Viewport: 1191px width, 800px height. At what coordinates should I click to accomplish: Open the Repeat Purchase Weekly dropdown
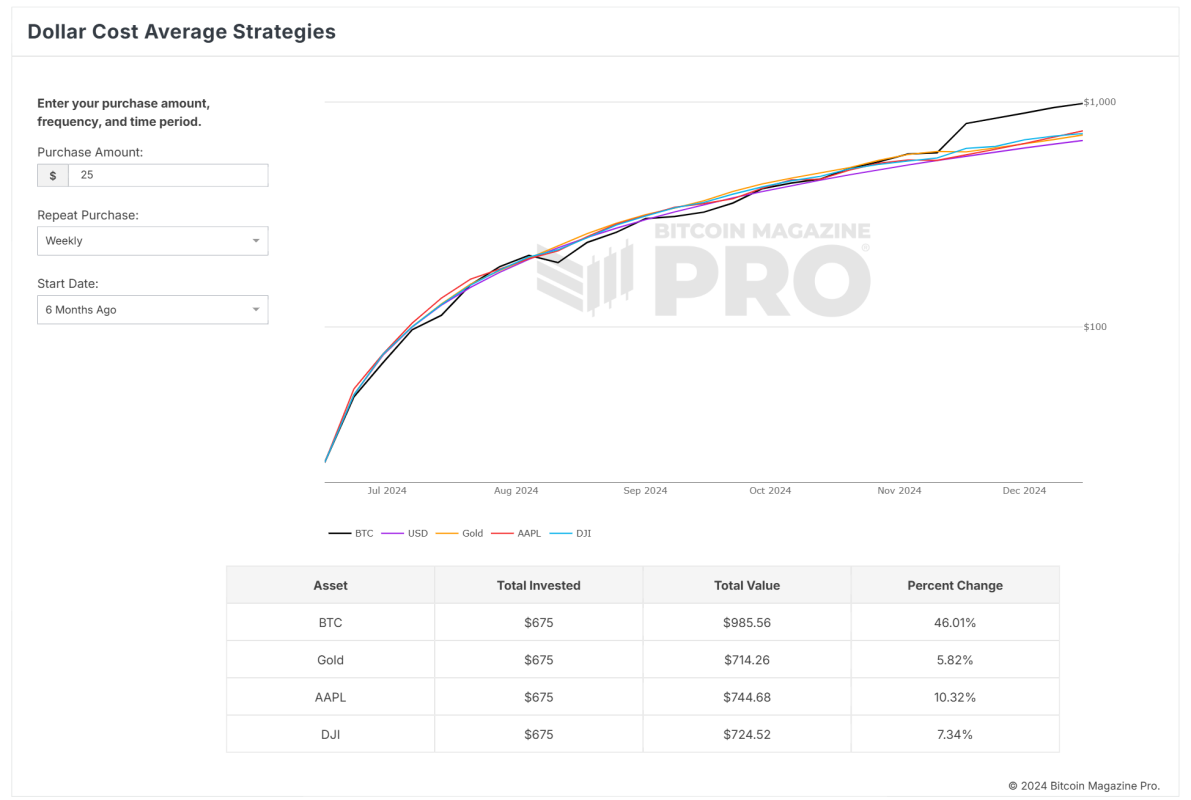click(152, 241)
